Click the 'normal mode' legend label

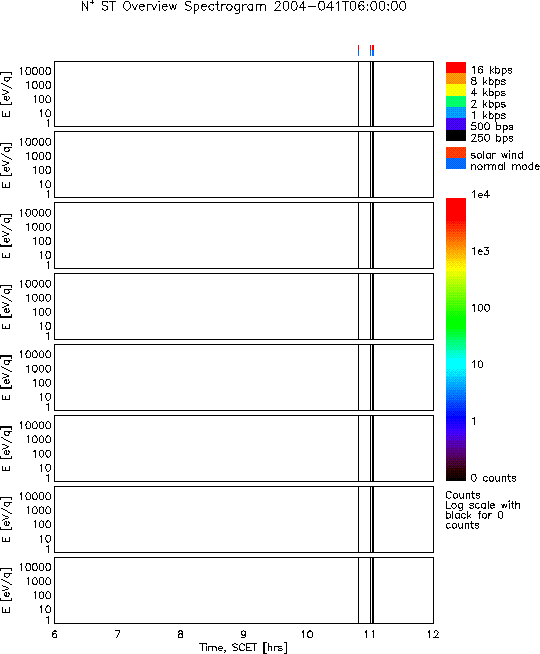[505, 166]
